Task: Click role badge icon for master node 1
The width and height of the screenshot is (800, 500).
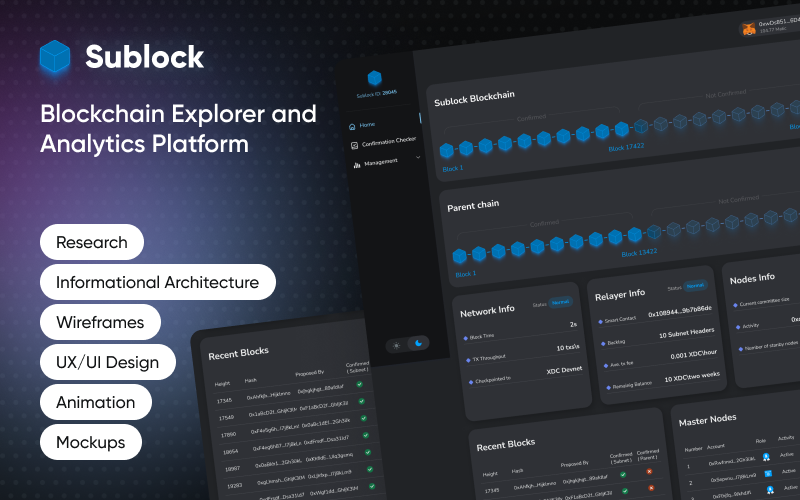Action: point(766,457)
